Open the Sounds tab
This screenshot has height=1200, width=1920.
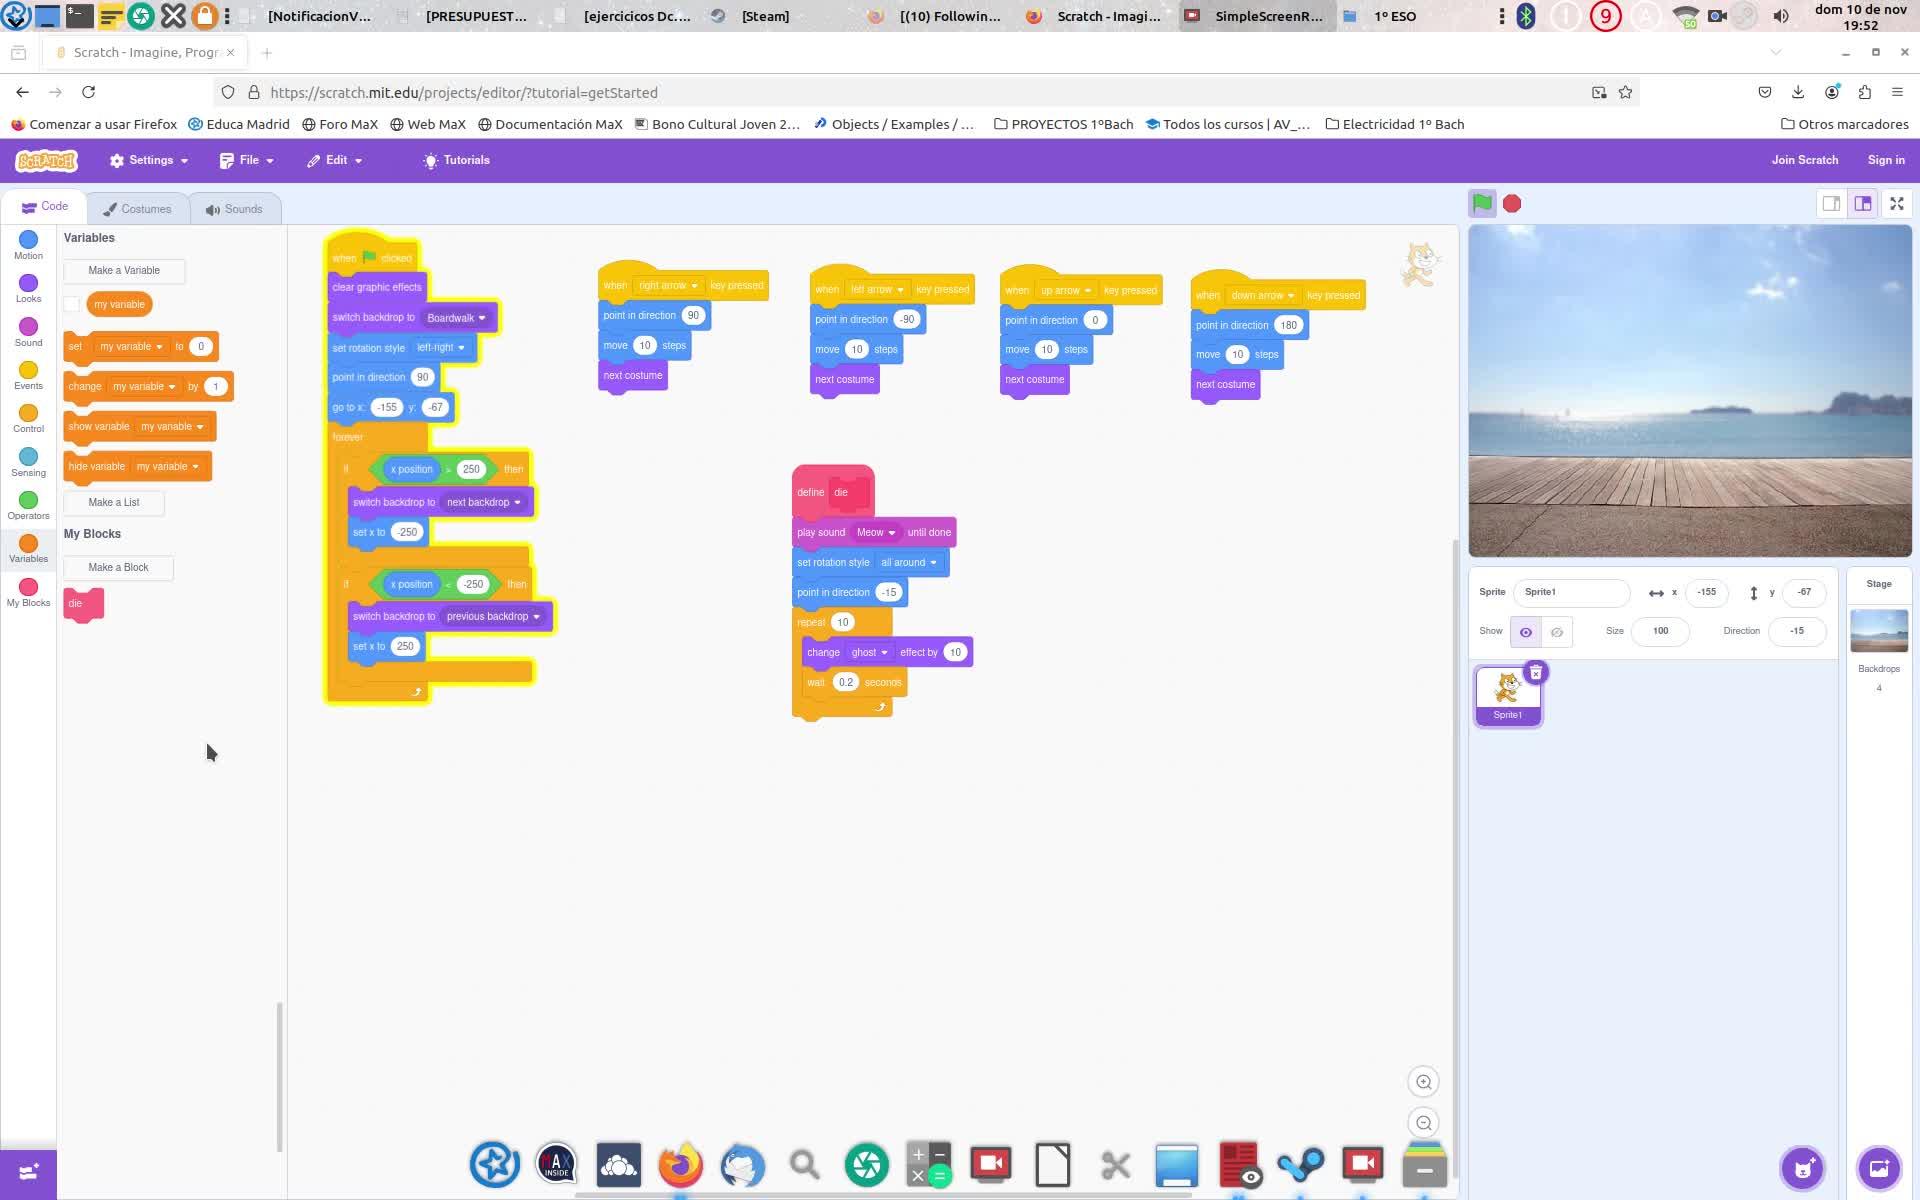[x=234, y=209]
